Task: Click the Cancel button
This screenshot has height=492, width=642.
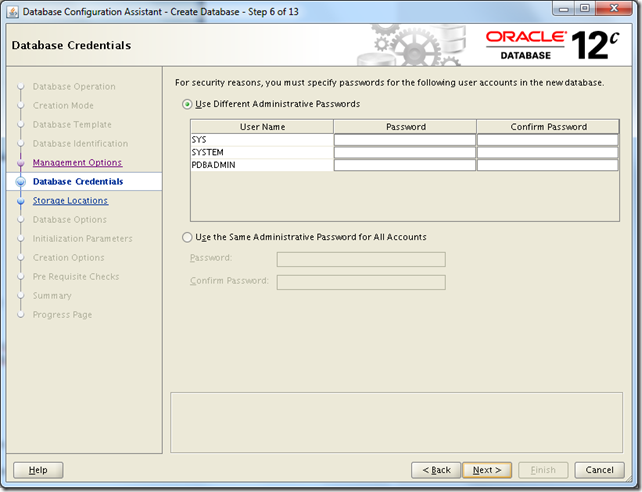Action: pos(599,470)
